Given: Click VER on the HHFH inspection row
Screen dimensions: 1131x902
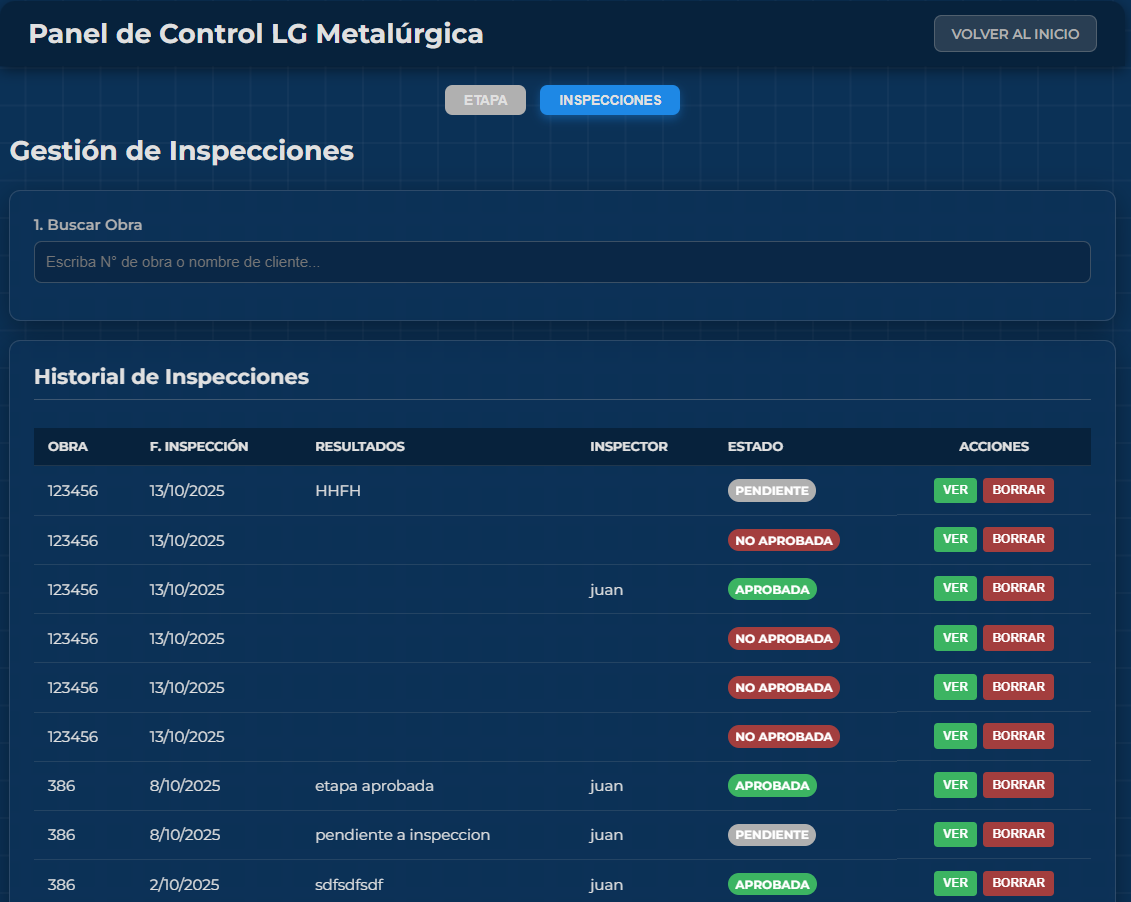Looking at the screenshot, I should [954, 490].
